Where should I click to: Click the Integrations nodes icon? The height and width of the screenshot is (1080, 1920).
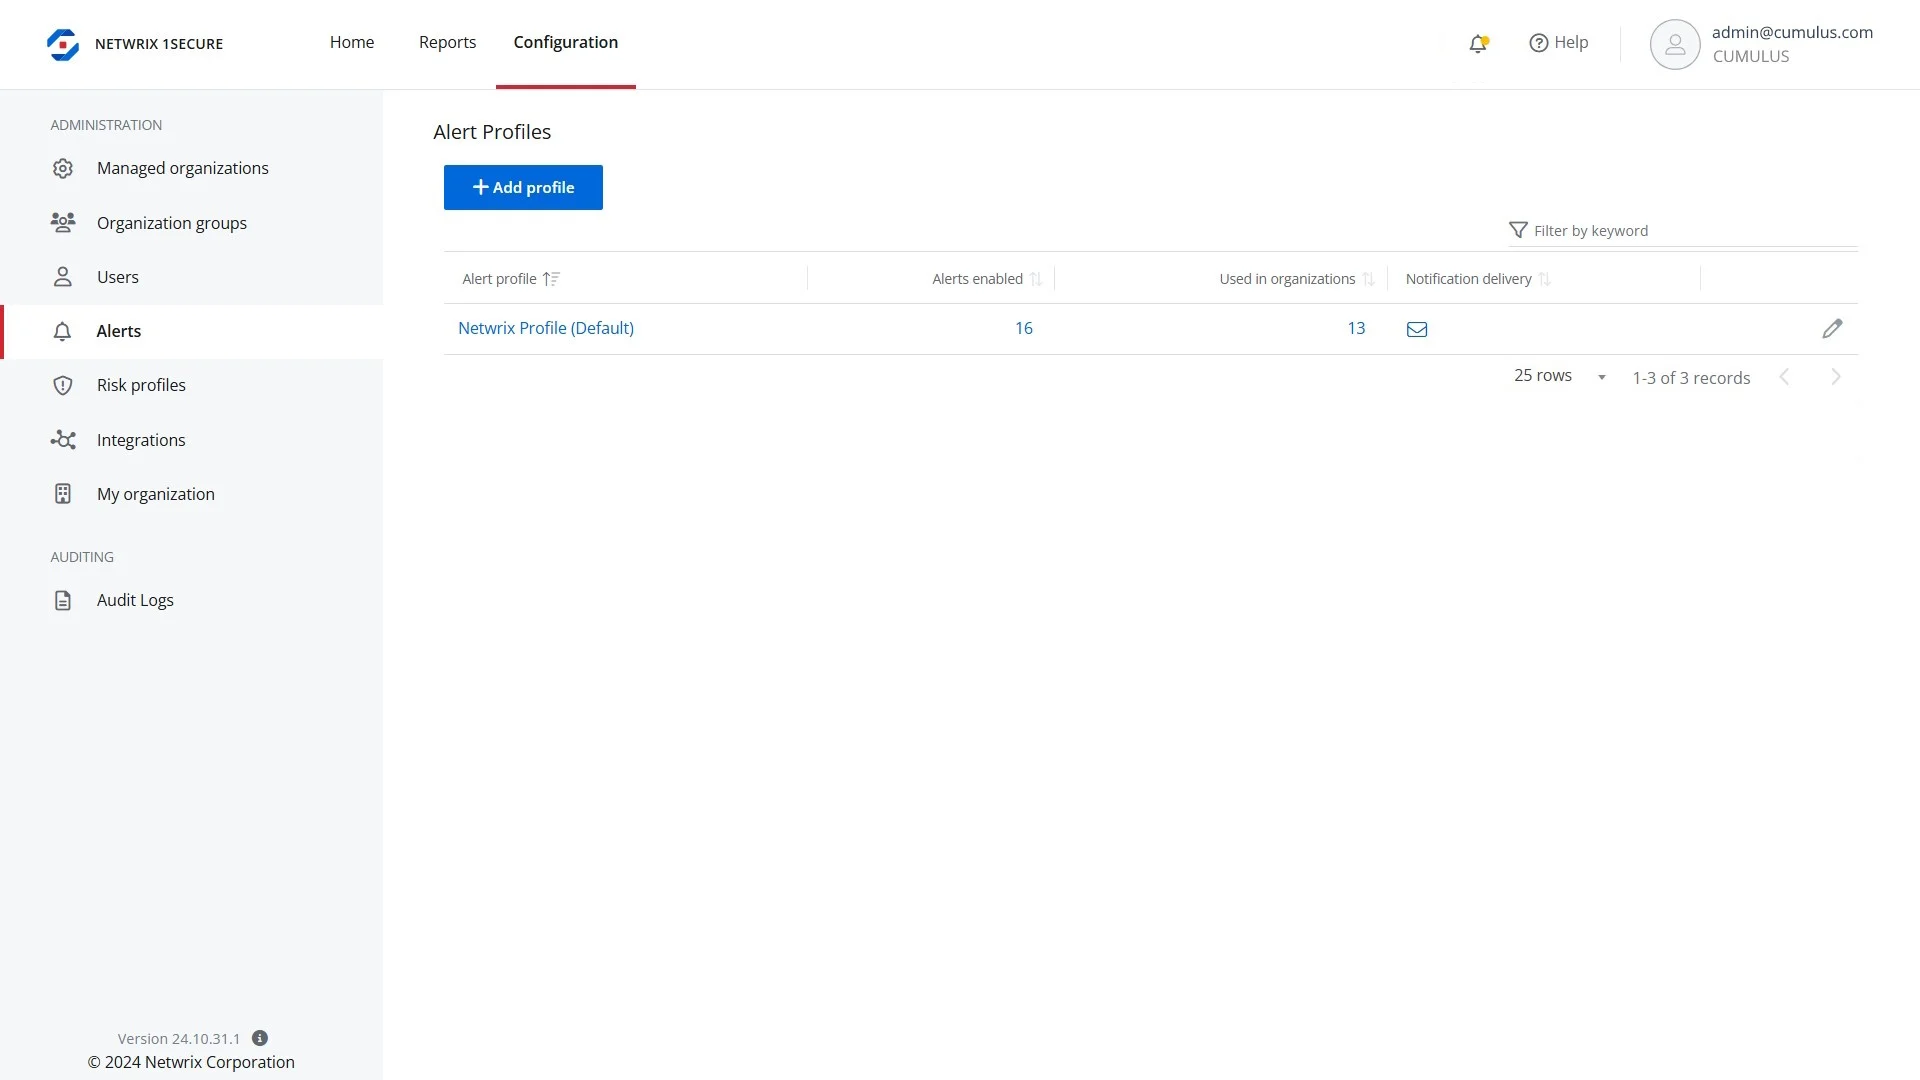pos(63,440)
